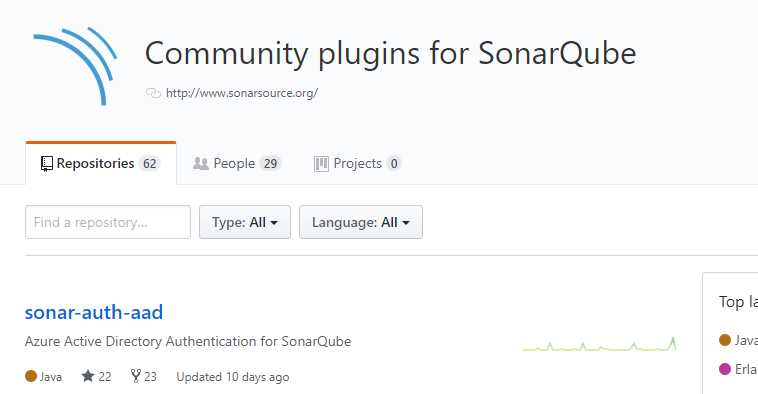The height and width of the screenshot is (394, 758).
Task: Click the Projects count badge 0
Action: (394, 163)
